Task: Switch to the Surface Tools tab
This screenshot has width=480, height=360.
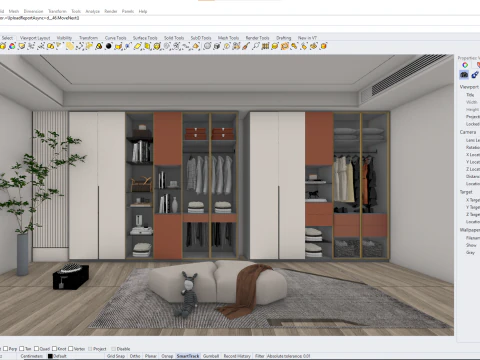Action: 145,38
